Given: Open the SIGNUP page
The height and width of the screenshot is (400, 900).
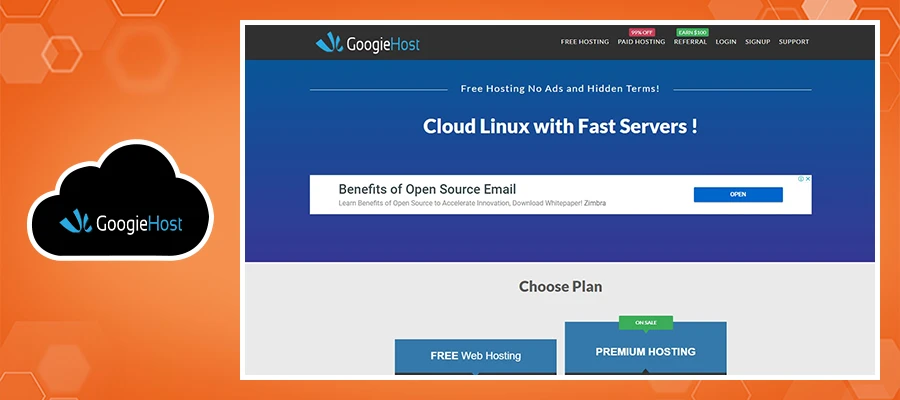Looking at the screenshot, I should [757, 42].
